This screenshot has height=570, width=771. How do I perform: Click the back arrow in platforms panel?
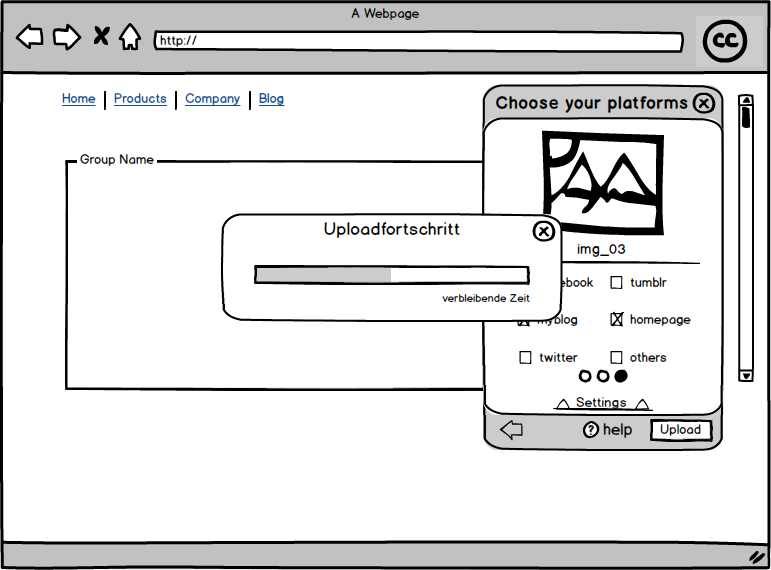512,430
